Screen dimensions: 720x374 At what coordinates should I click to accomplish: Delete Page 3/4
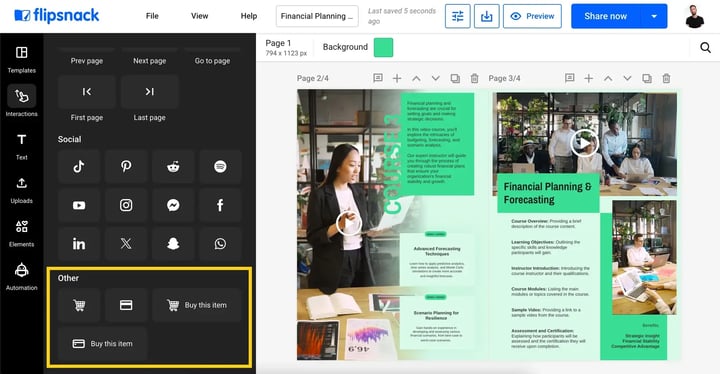(x=666, y=78)
